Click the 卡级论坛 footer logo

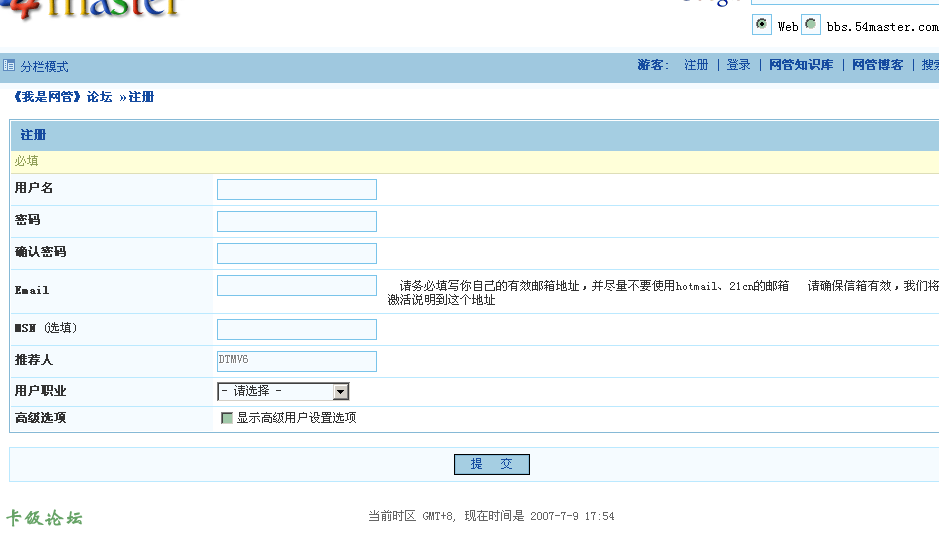(44, 517)
